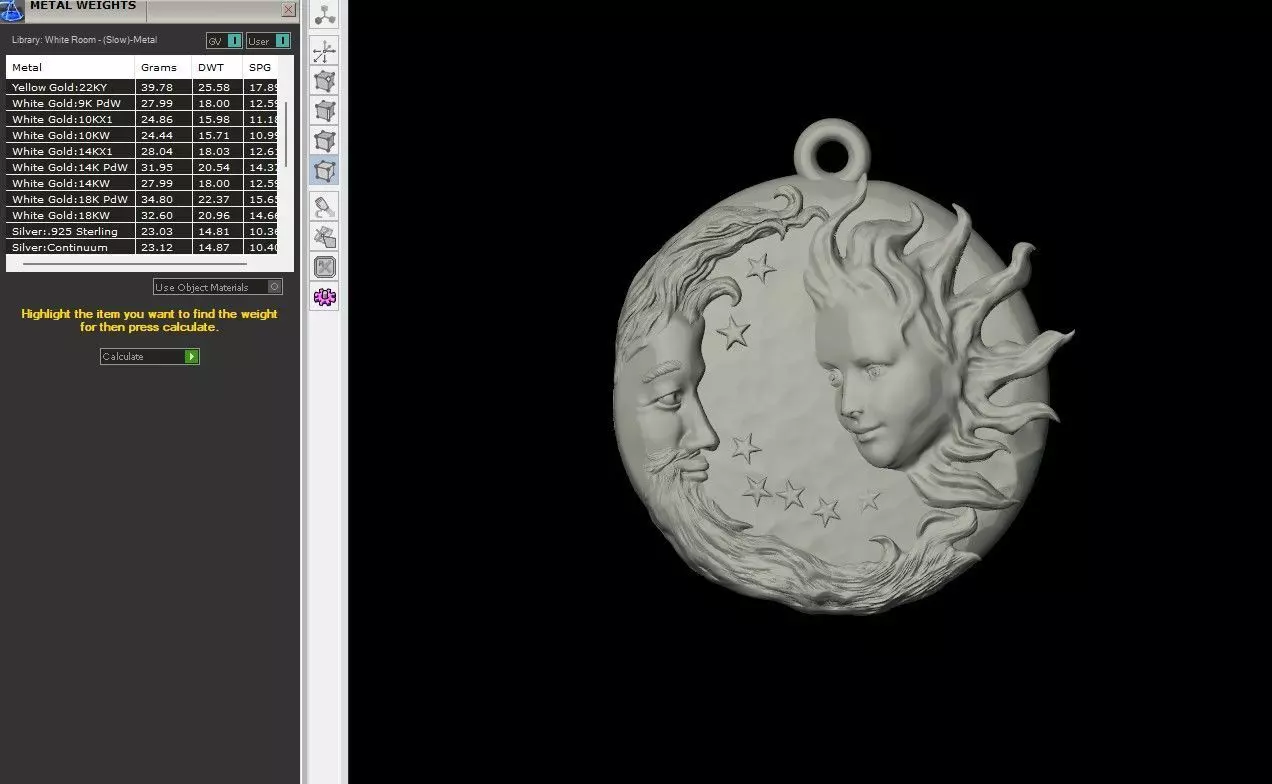Click the DWT column header
Viewport: 1272px width, 784px height.
coord(218,67)
